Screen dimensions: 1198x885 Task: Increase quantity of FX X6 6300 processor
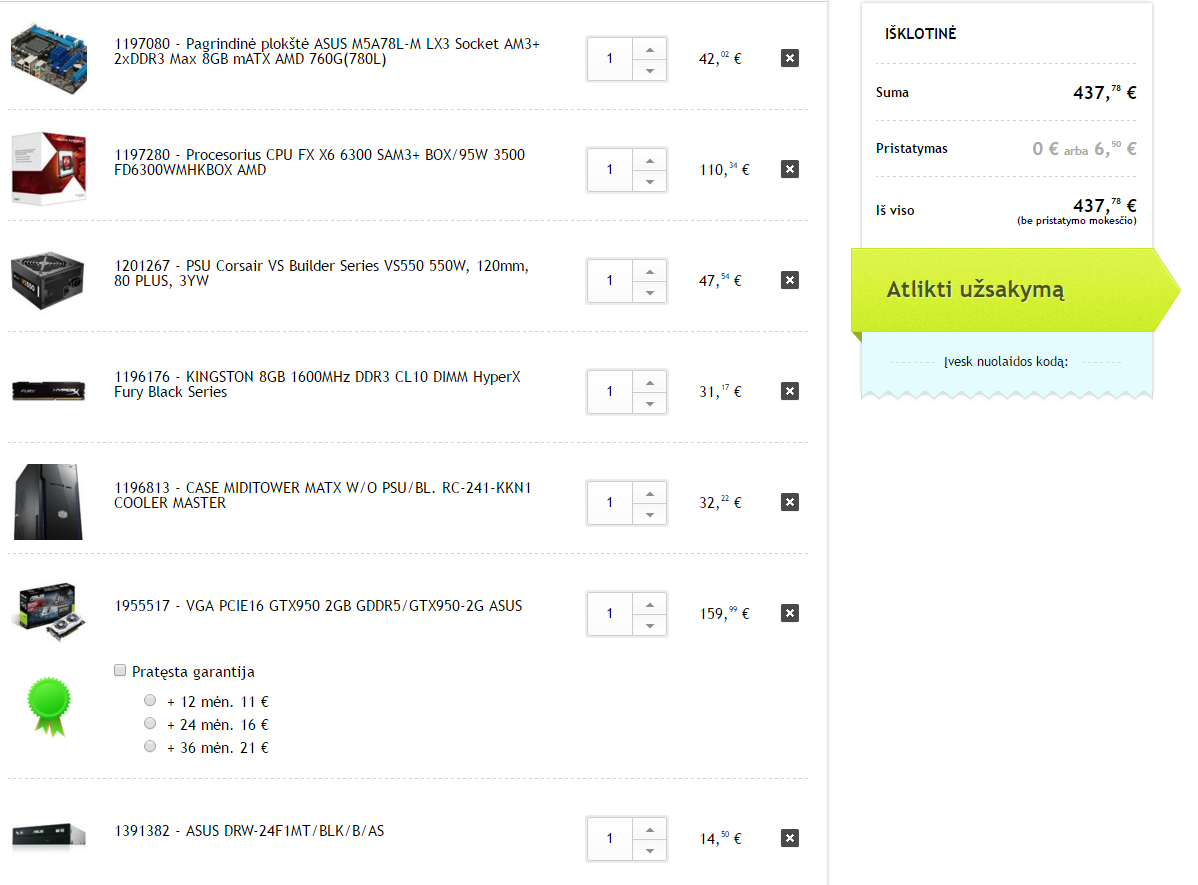click(649, 160)
